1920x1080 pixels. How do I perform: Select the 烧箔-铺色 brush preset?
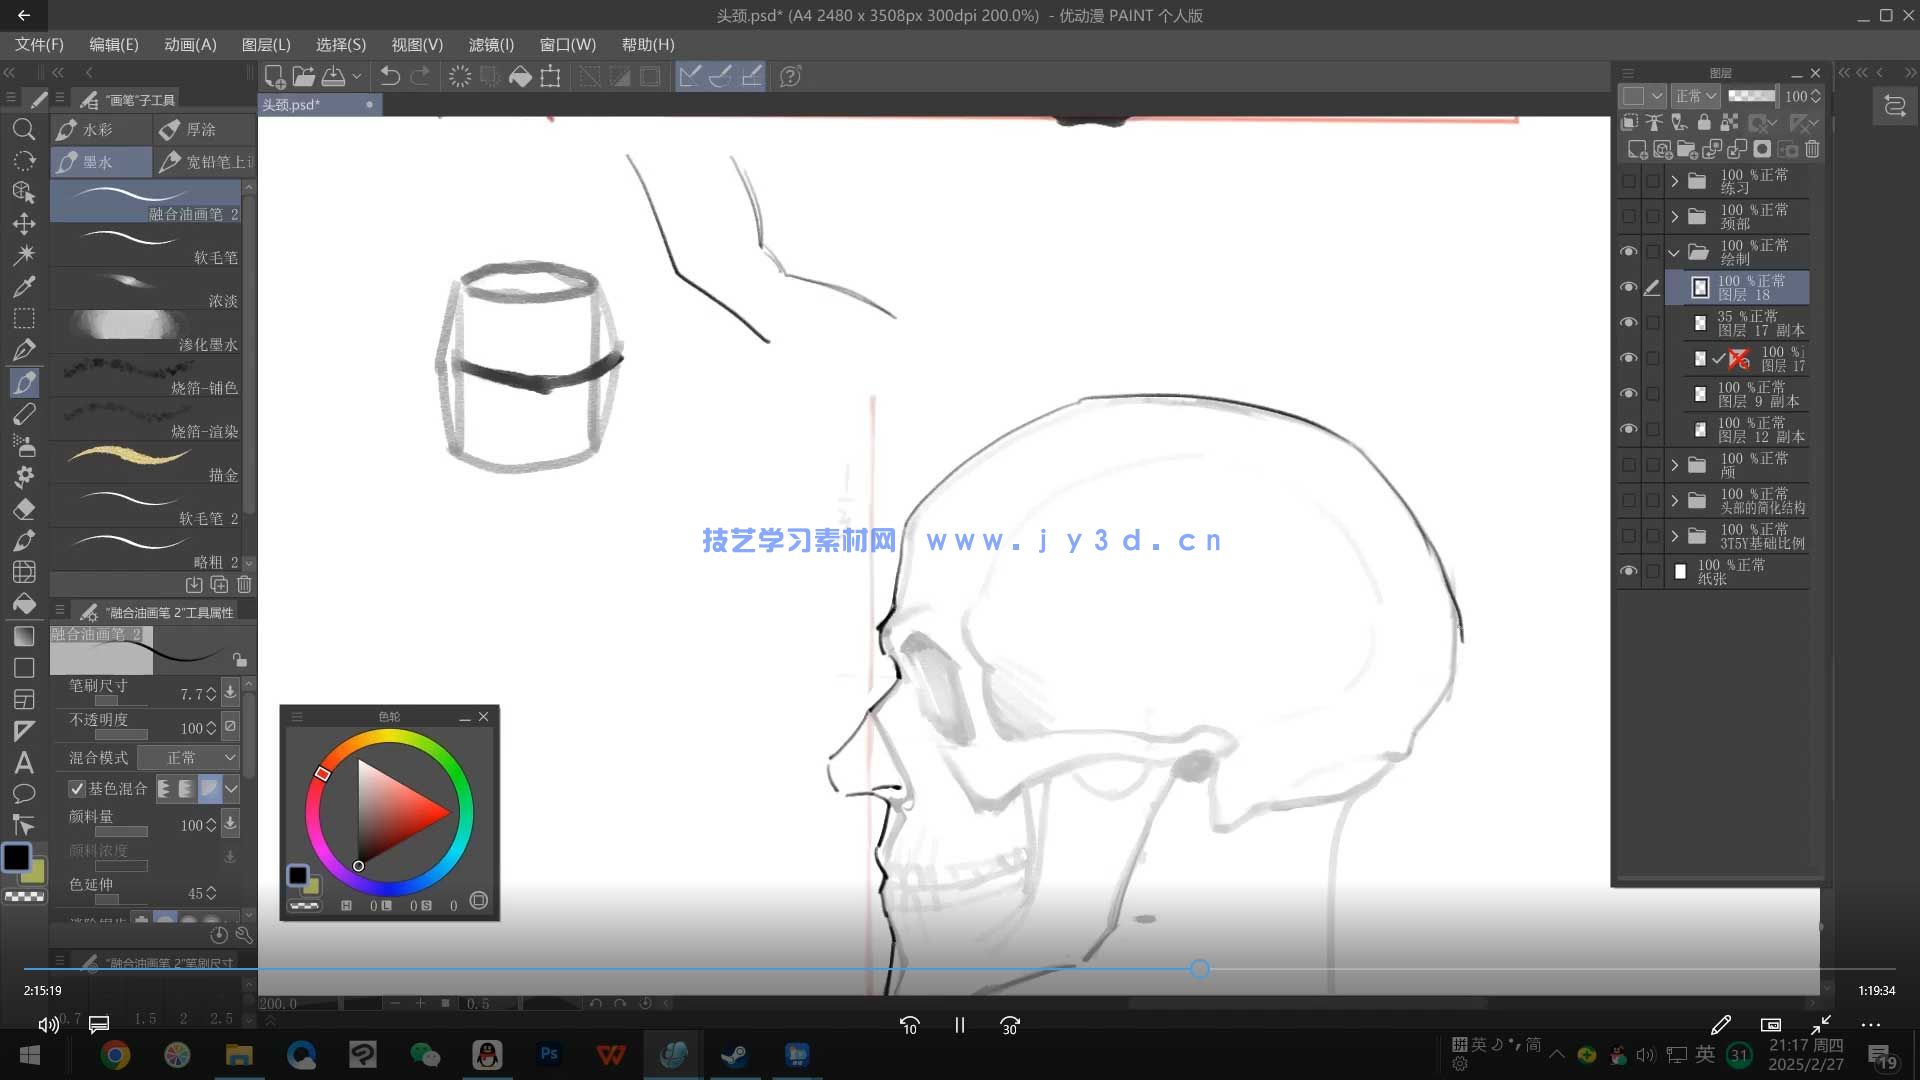(x=145, y=378)
